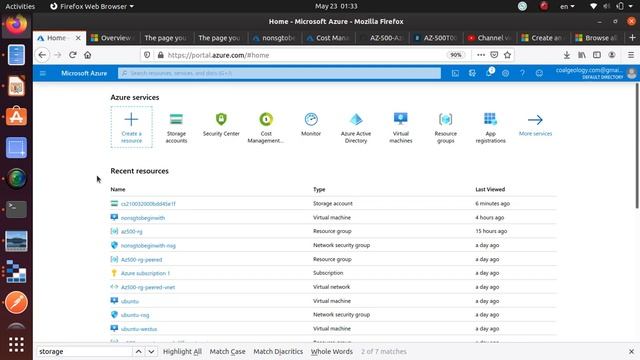Open Monitor service icon
The height and width of the screenshot is (360, 640).
[x=311, y=119]
